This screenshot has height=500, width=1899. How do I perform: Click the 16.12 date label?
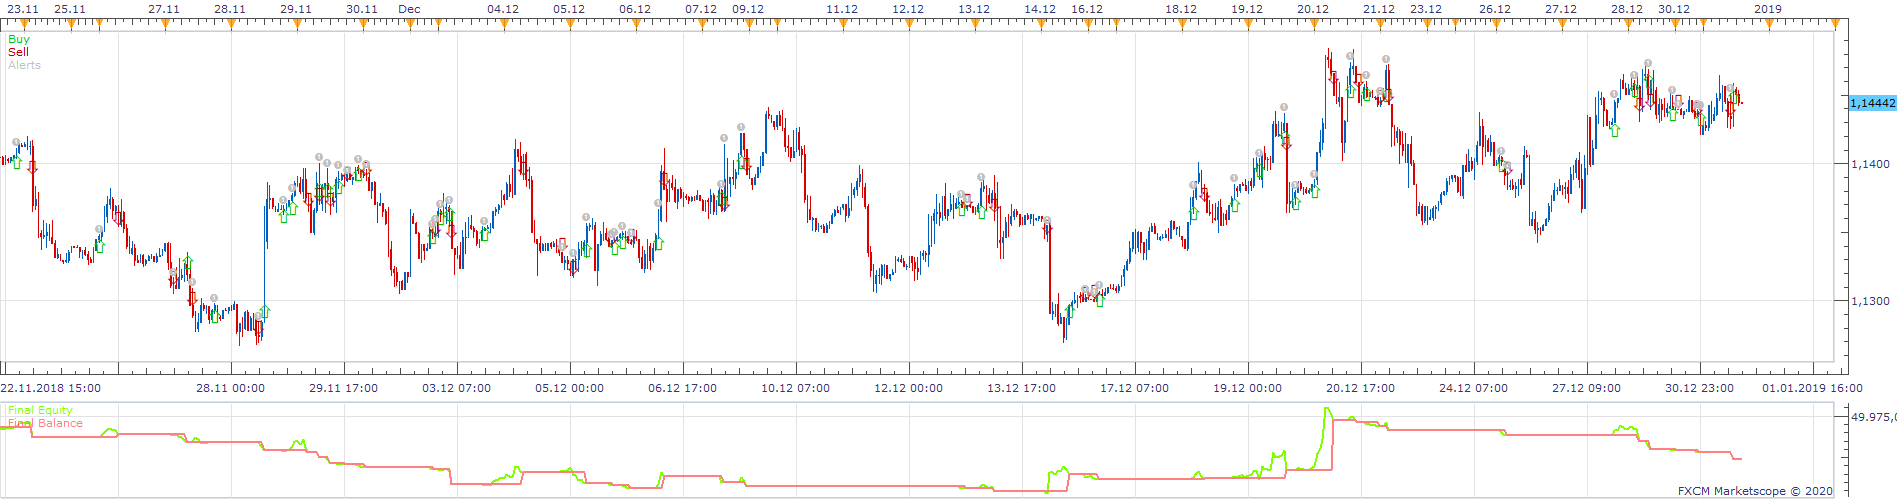(x=1087, y=9)
